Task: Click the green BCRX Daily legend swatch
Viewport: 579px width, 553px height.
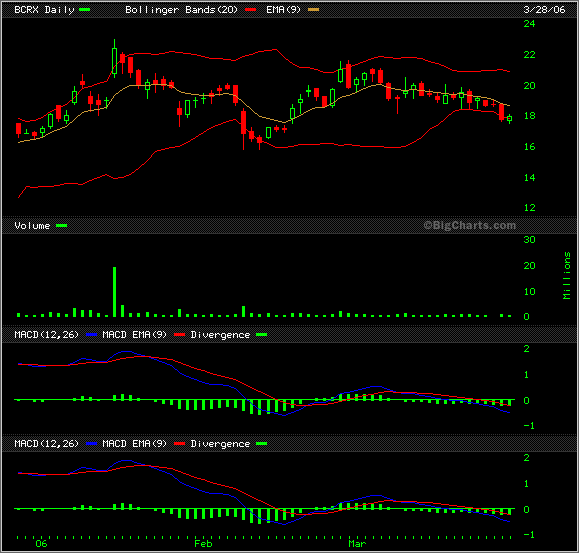Action: click(x=85, y=10)
